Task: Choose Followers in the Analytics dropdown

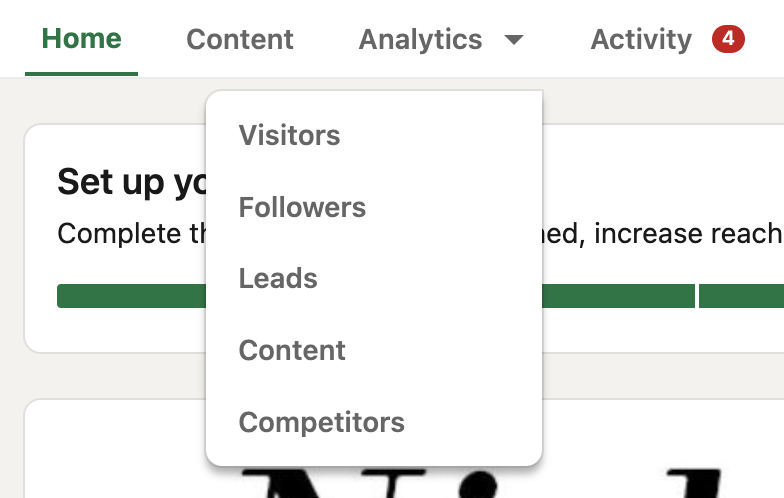Action: tap(302, 207)
